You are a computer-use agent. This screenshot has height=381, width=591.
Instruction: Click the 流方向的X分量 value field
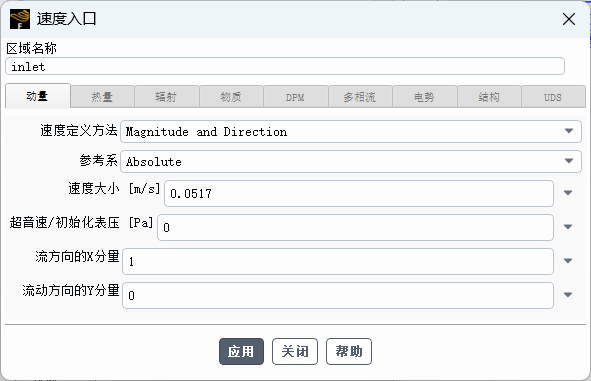pyautogui.click(x=338, y=261)
